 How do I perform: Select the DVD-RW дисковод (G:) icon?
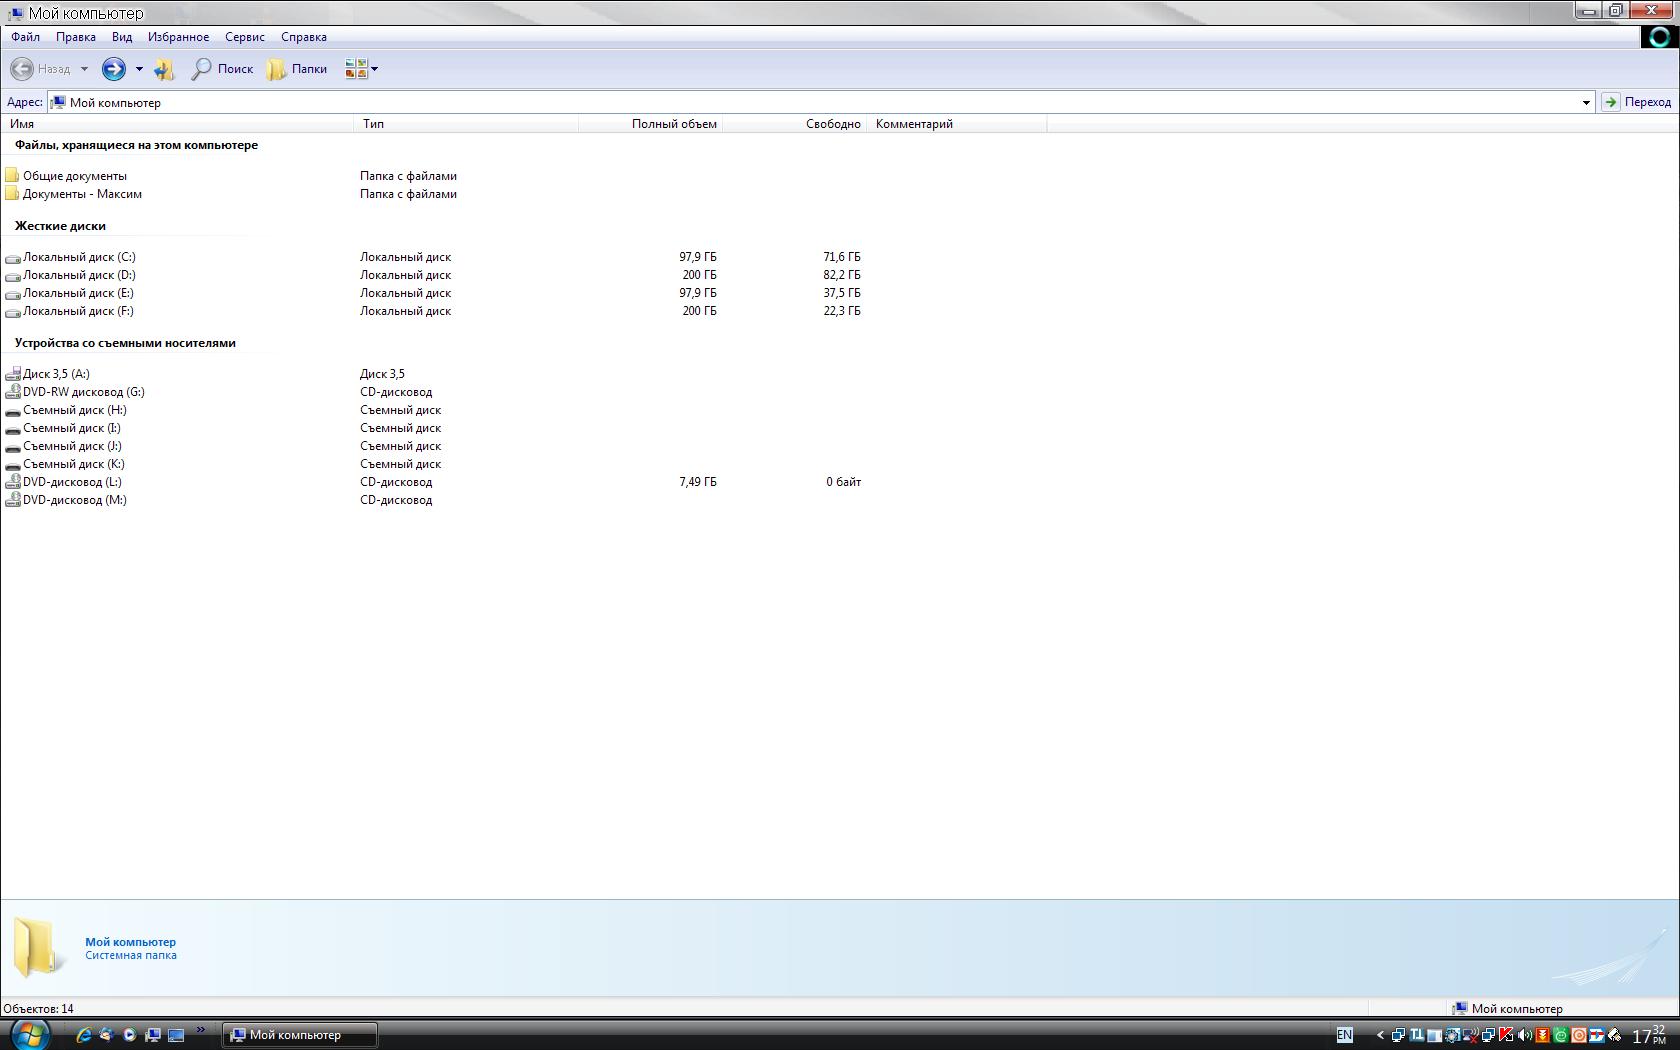pos(13,392)
